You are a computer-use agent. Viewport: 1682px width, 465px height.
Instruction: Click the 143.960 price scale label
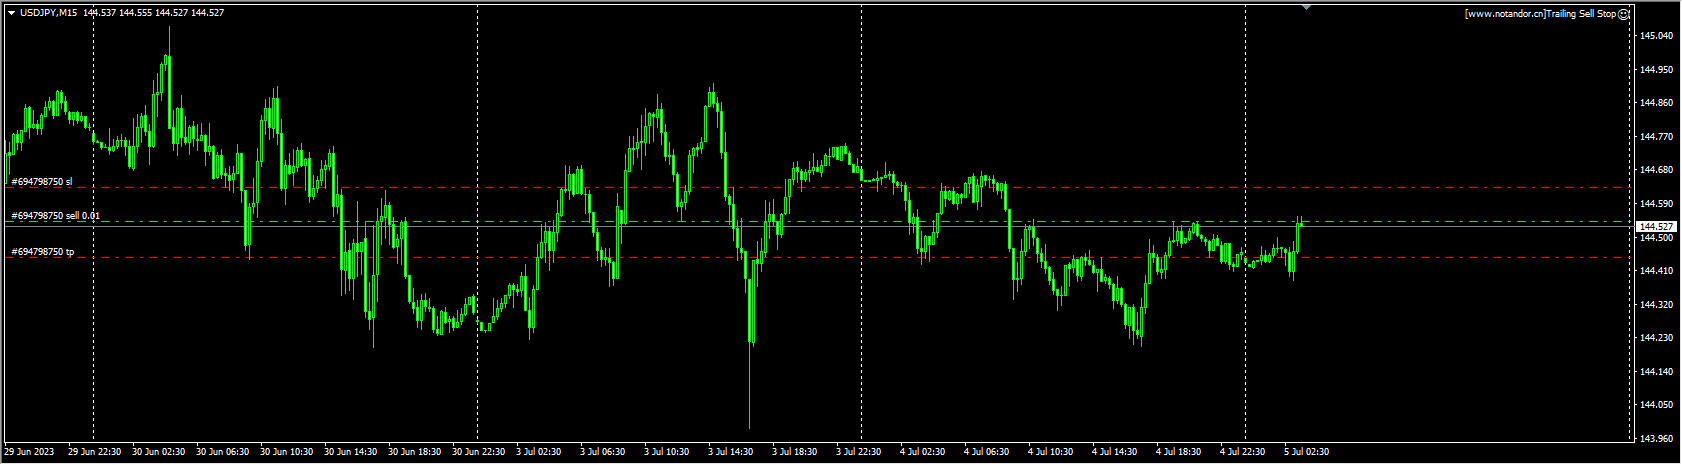[1657, 439]
